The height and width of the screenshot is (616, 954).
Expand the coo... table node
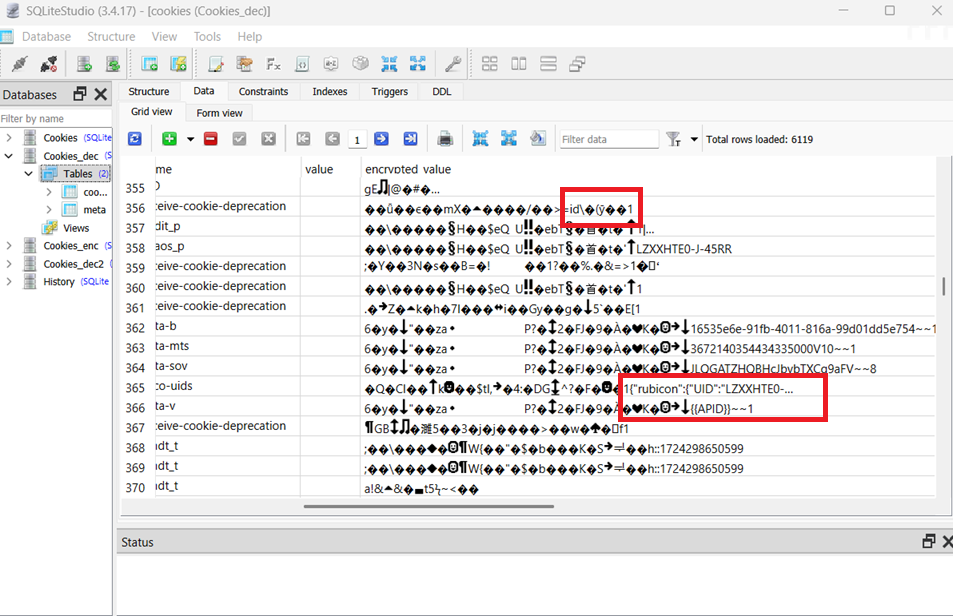pos(49,192)
